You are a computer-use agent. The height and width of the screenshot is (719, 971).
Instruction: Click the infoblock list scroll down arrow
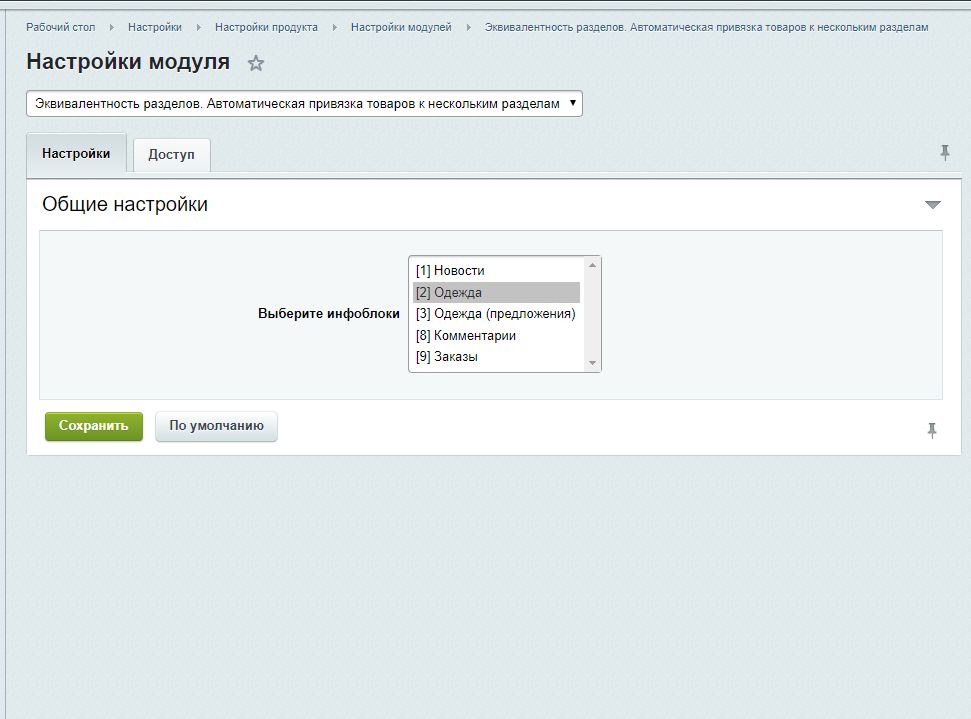[592, 363]
